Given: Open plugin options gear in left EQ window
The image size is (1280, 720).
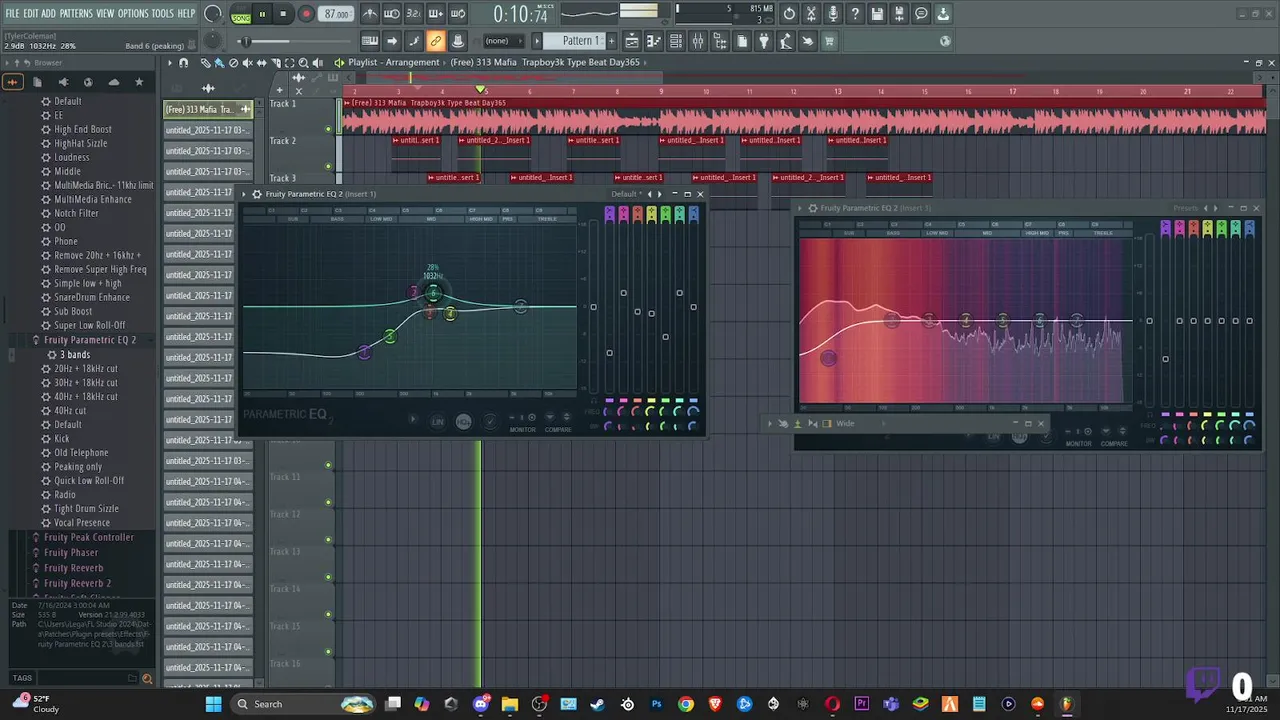Looking at the screenshot, I should [257, 194].
